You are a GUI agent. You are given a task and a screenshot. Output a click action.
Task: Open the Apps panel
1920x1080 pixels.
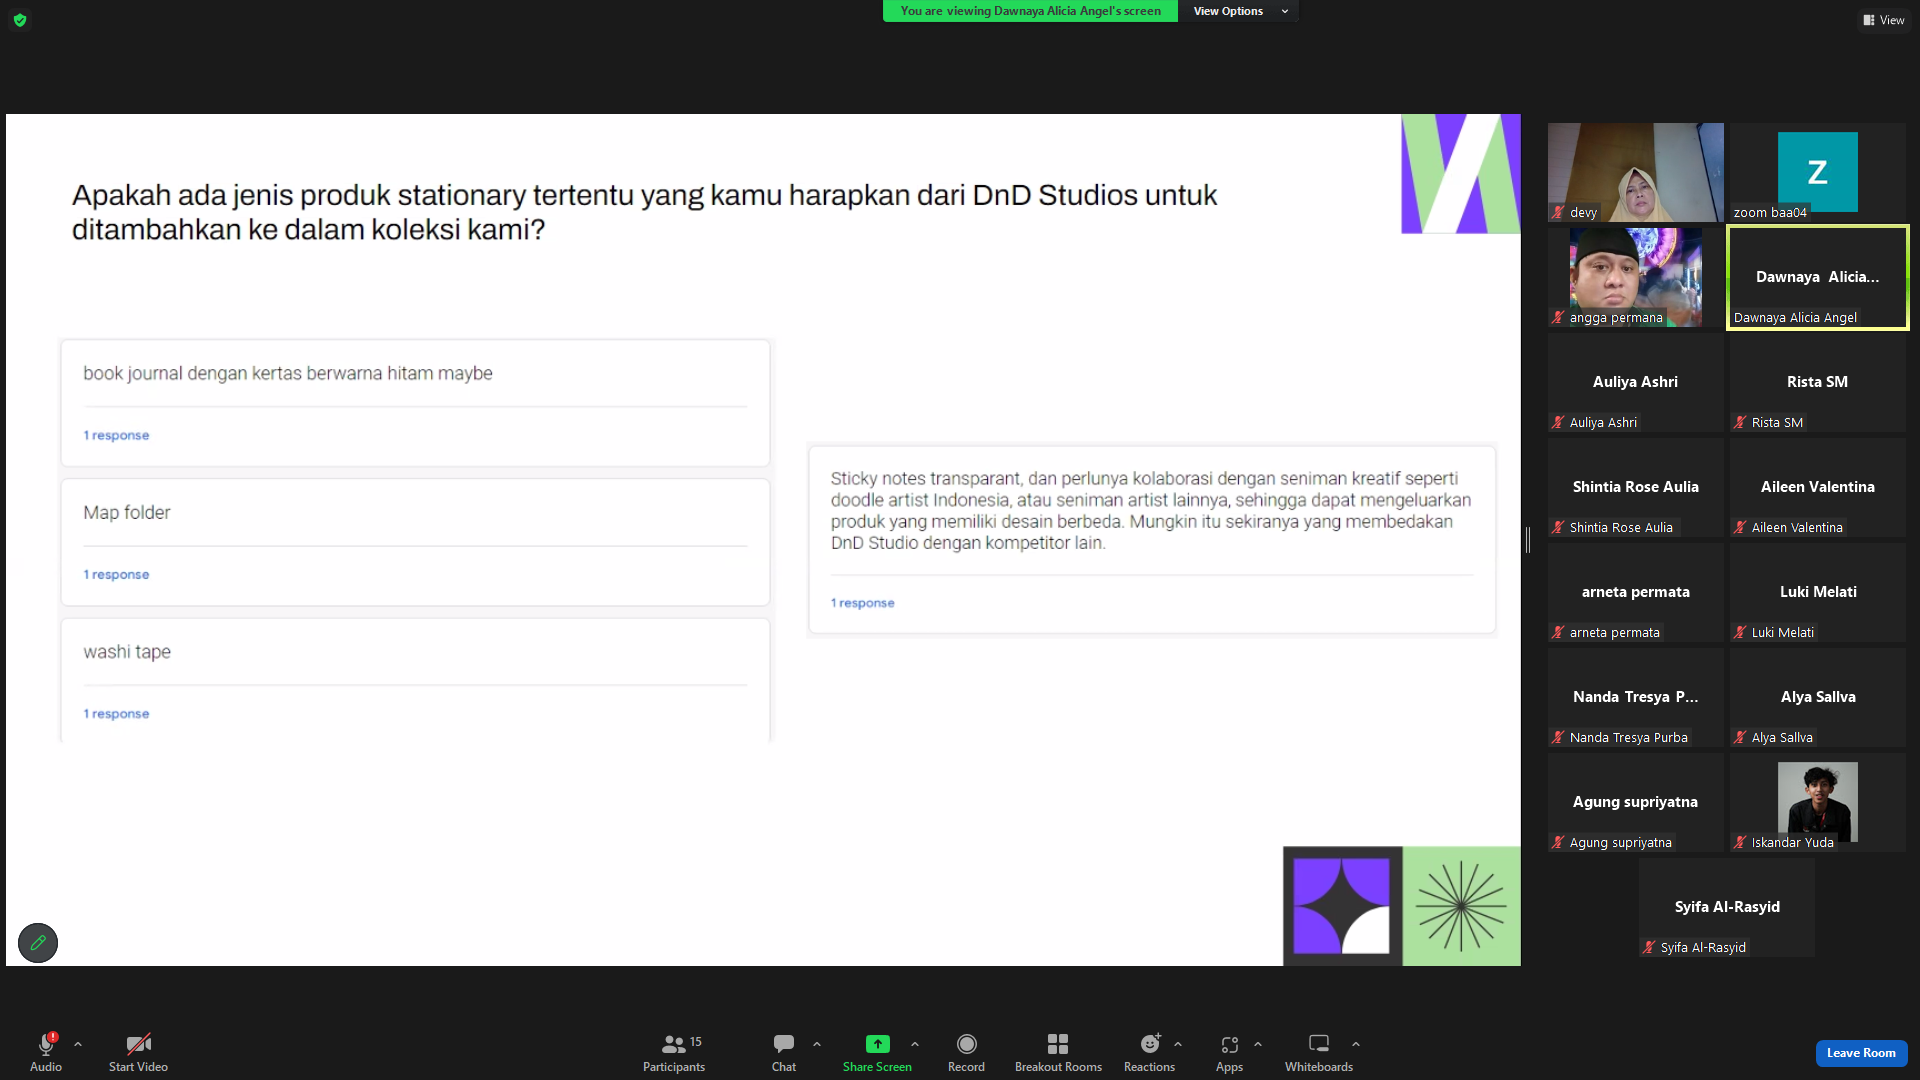[x=1229, y=1052]
